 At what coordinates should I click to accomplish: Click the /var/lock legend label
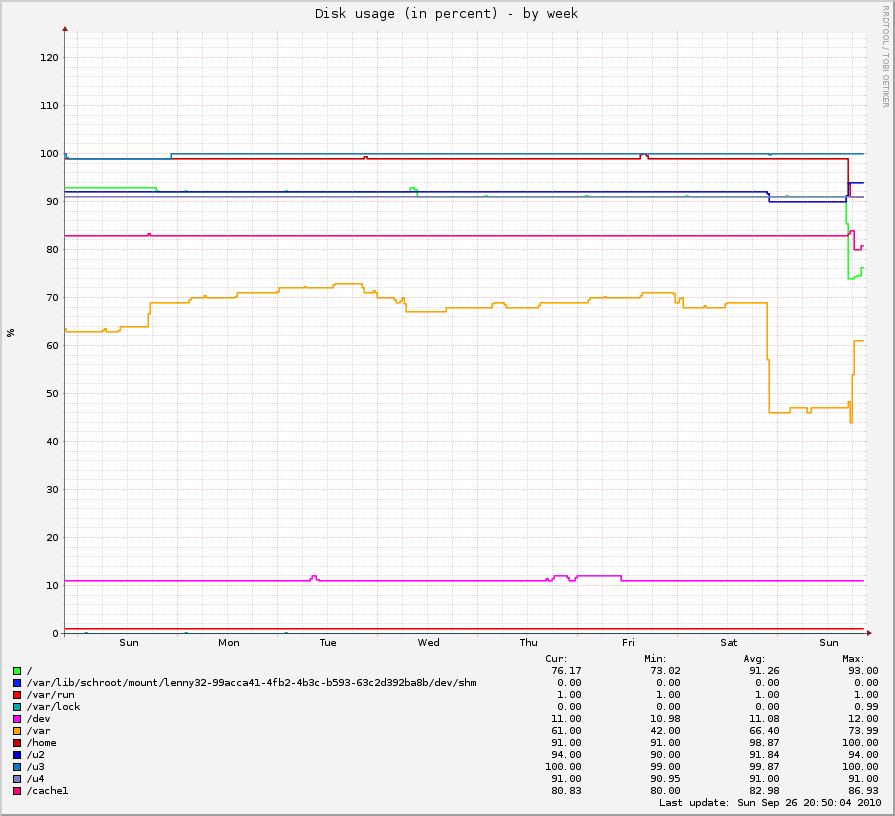point(54,707)
